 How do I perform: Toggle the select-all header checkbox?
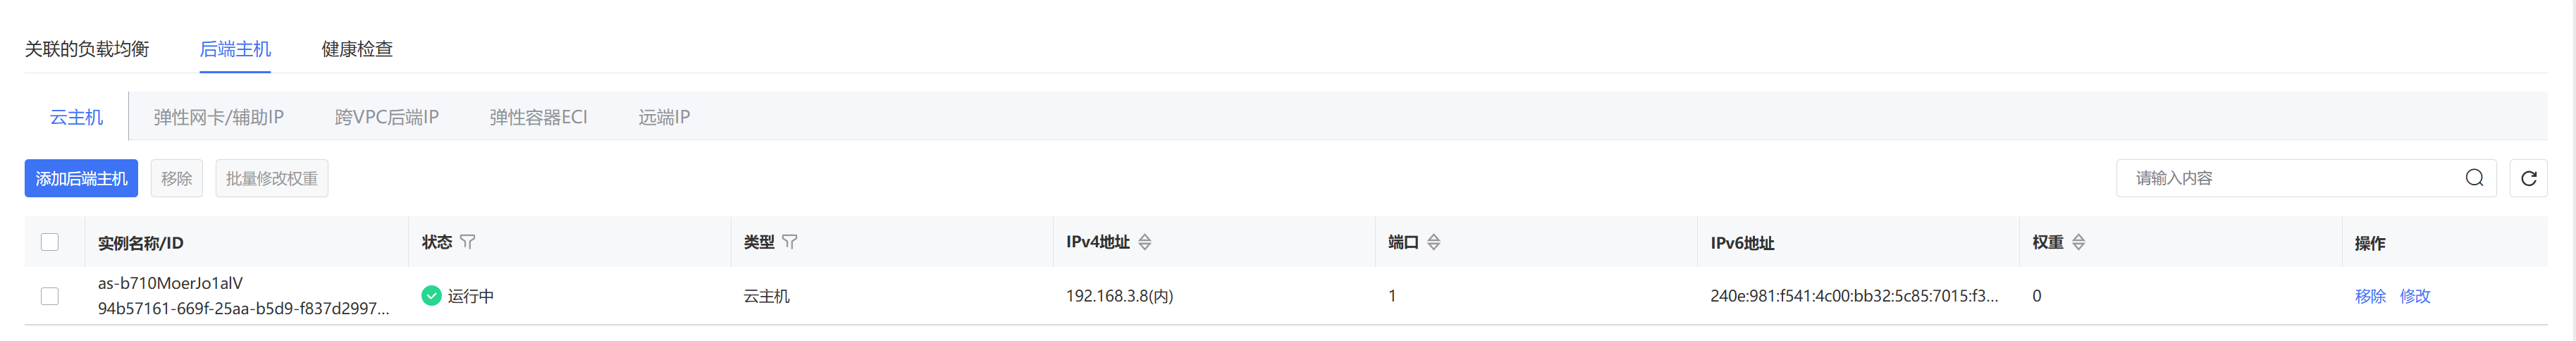(x=50, y=242)
